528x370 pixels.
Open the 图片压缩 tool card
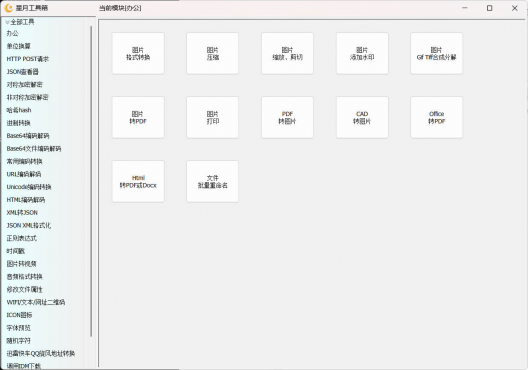[x=212, y=53]
